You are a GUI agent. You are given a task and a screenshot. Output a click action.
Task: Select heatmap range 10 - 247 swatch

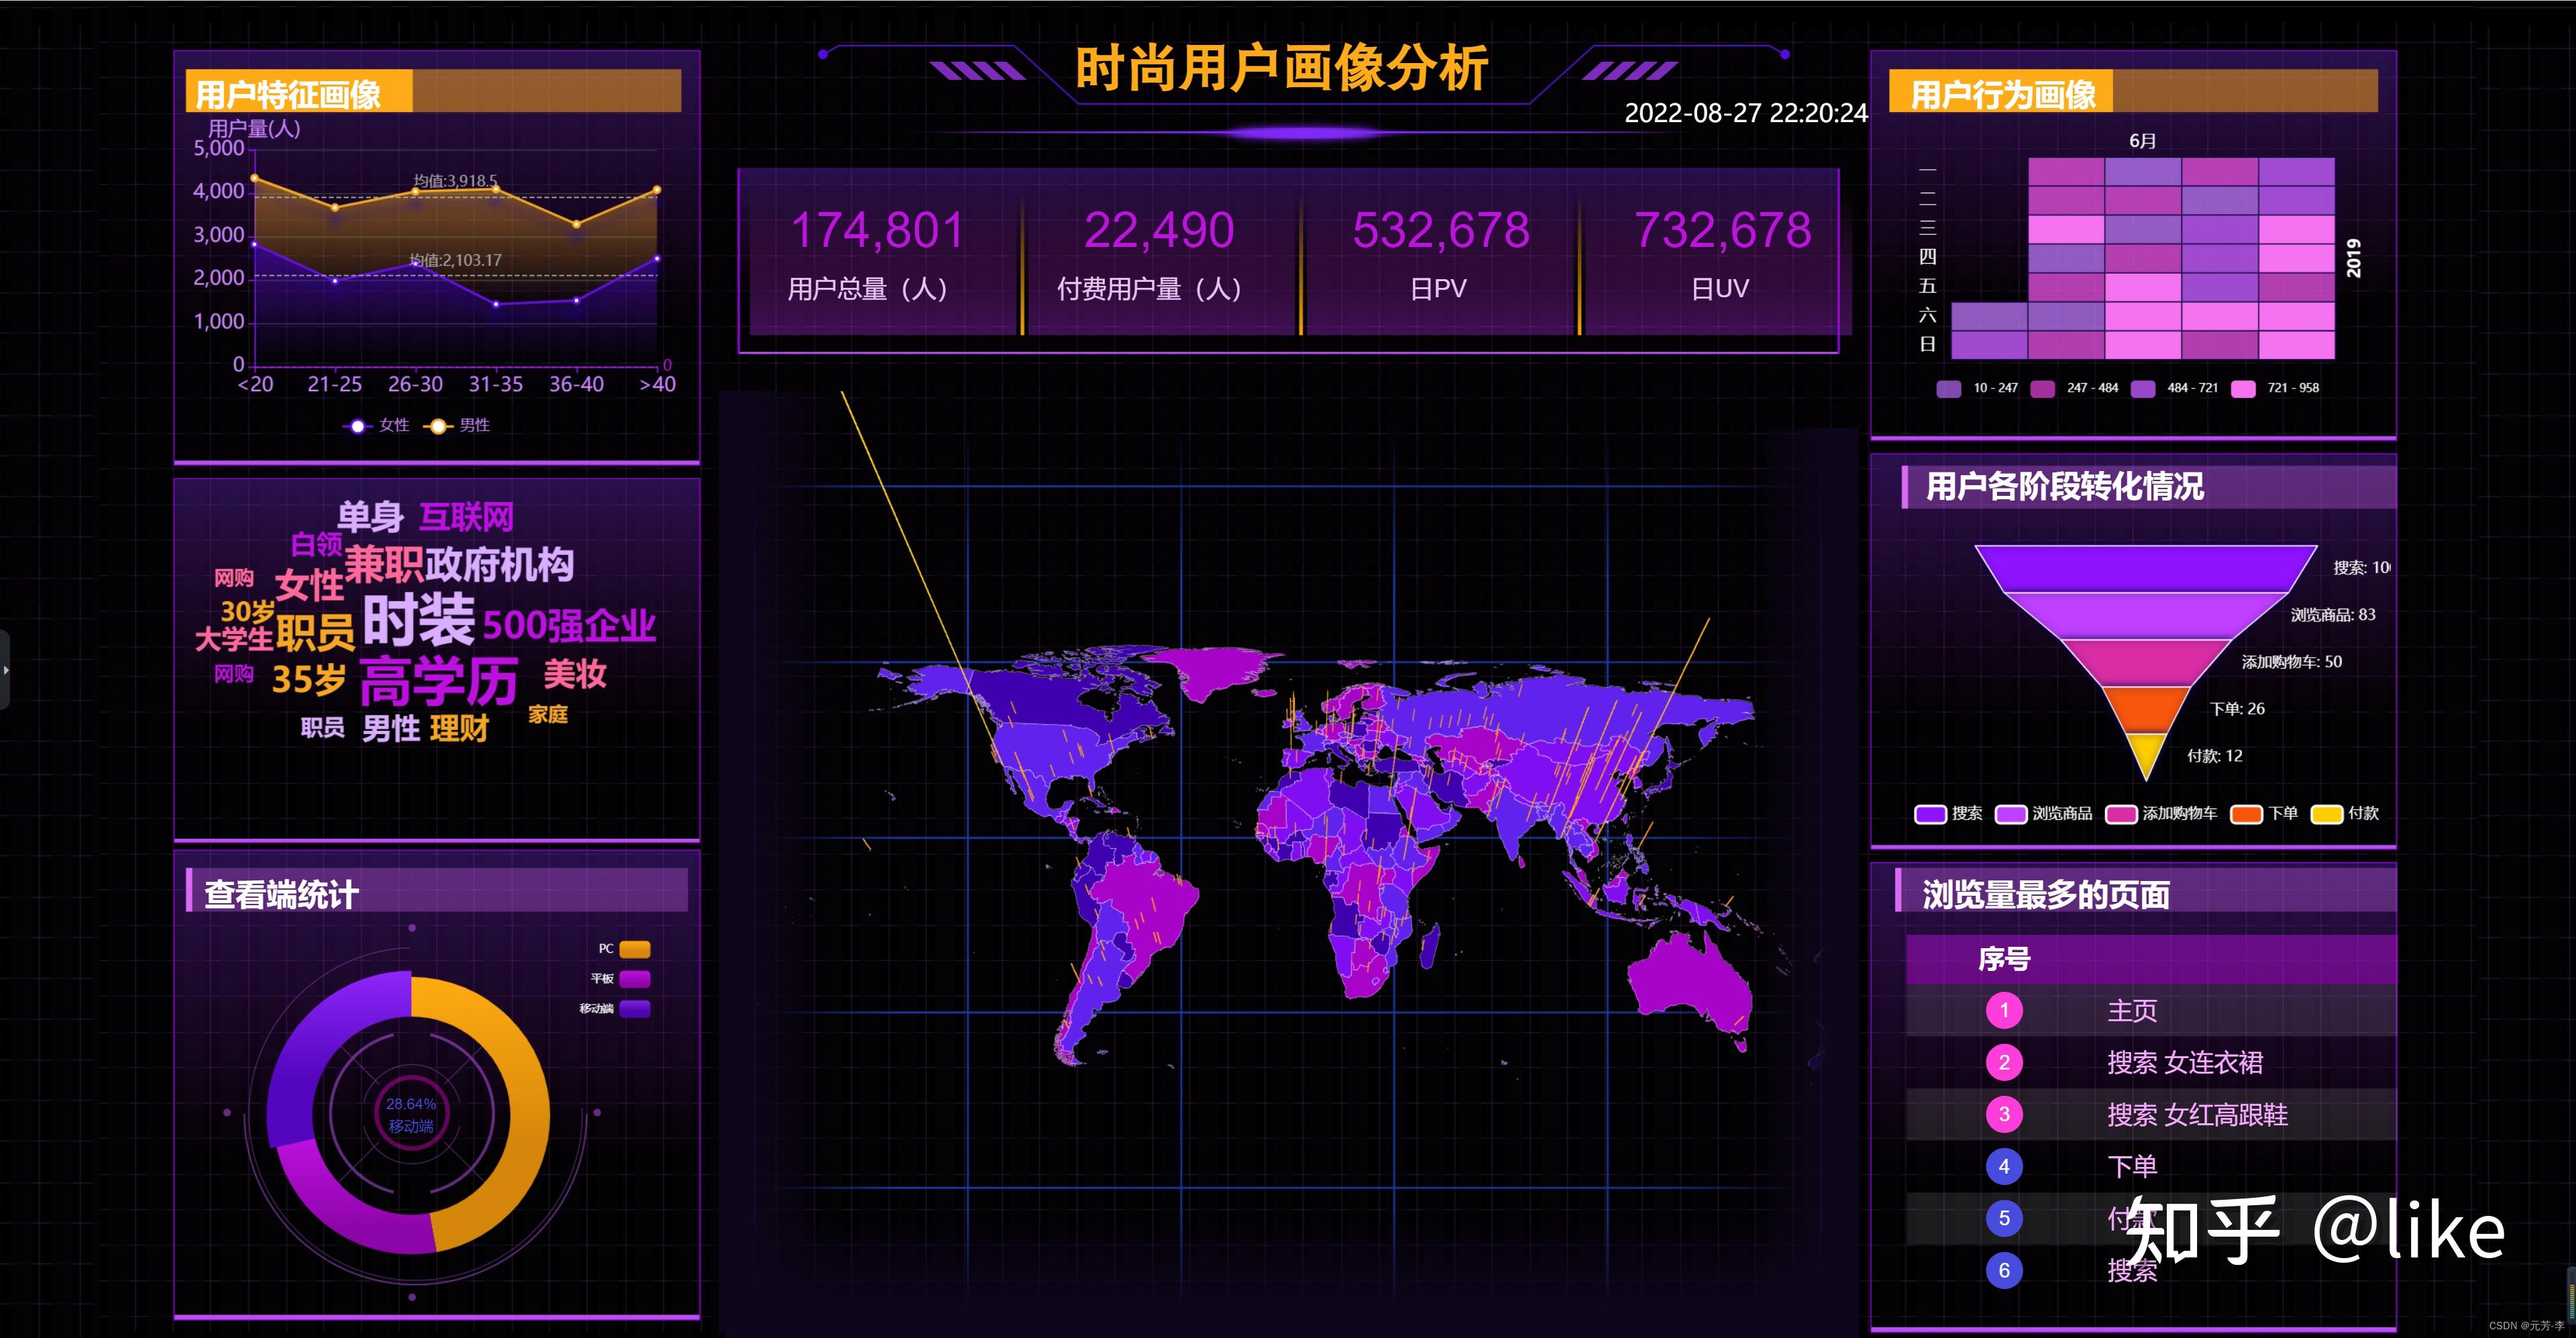tap(1949, 388)
